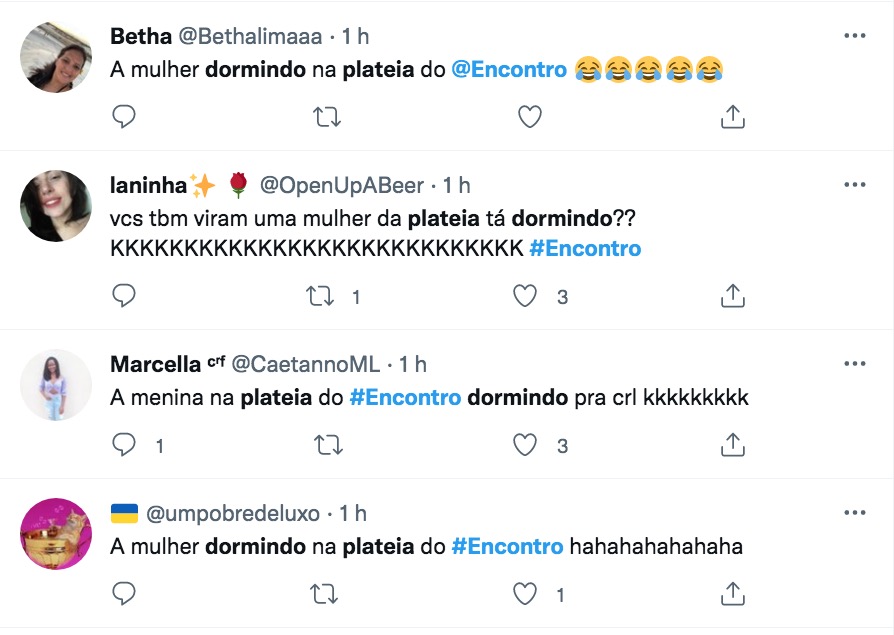
Task: Share Marcella's tweet
Action: coord(733,444)
